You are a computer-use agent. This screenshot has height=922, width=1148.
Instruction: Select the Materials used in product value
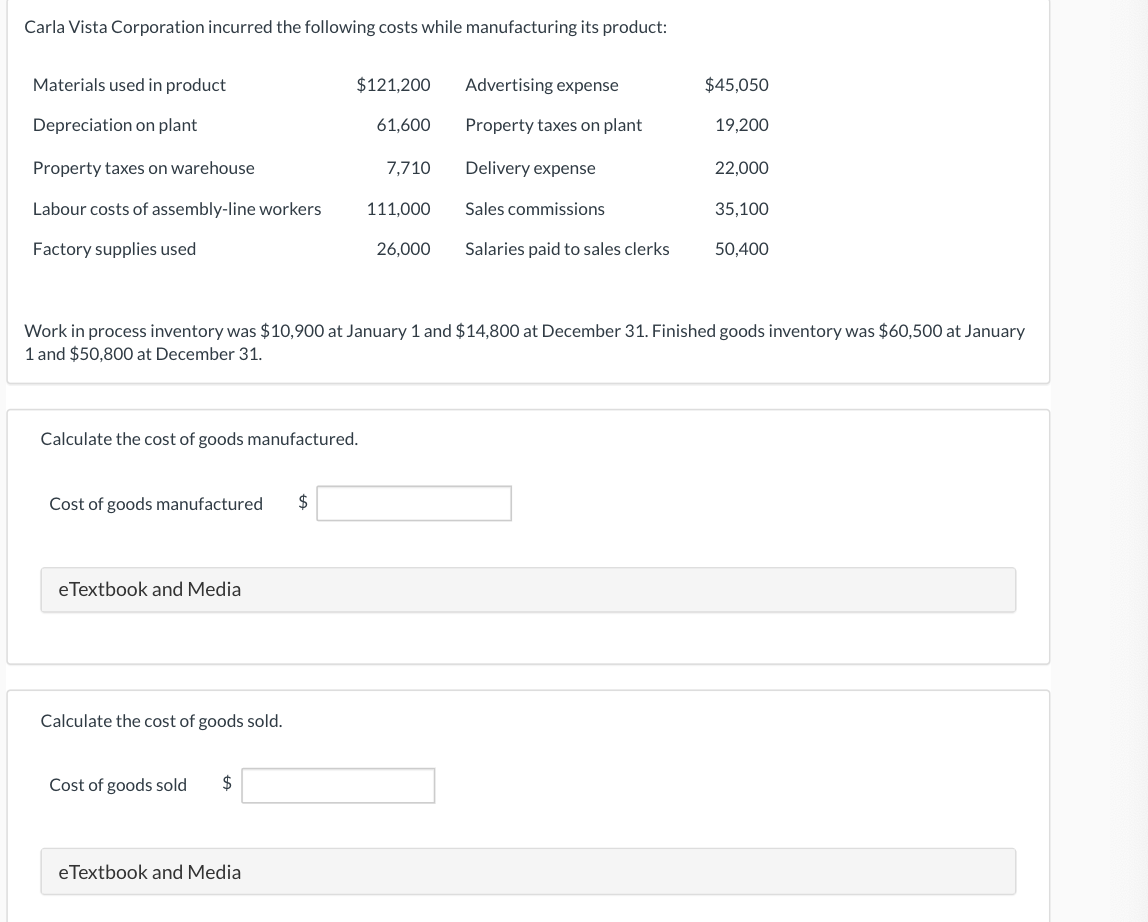pyautogui.click(x=393, y=84)
